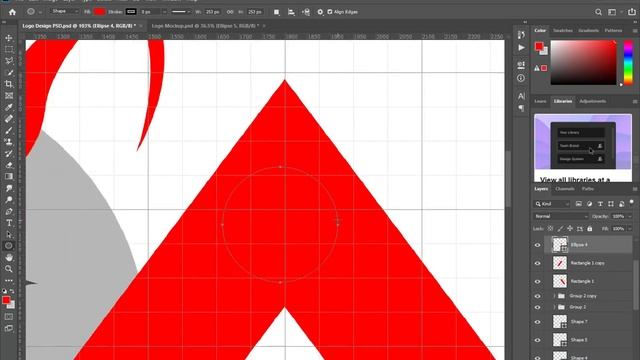Select the Horizontal Type tool

click(9, 223)
